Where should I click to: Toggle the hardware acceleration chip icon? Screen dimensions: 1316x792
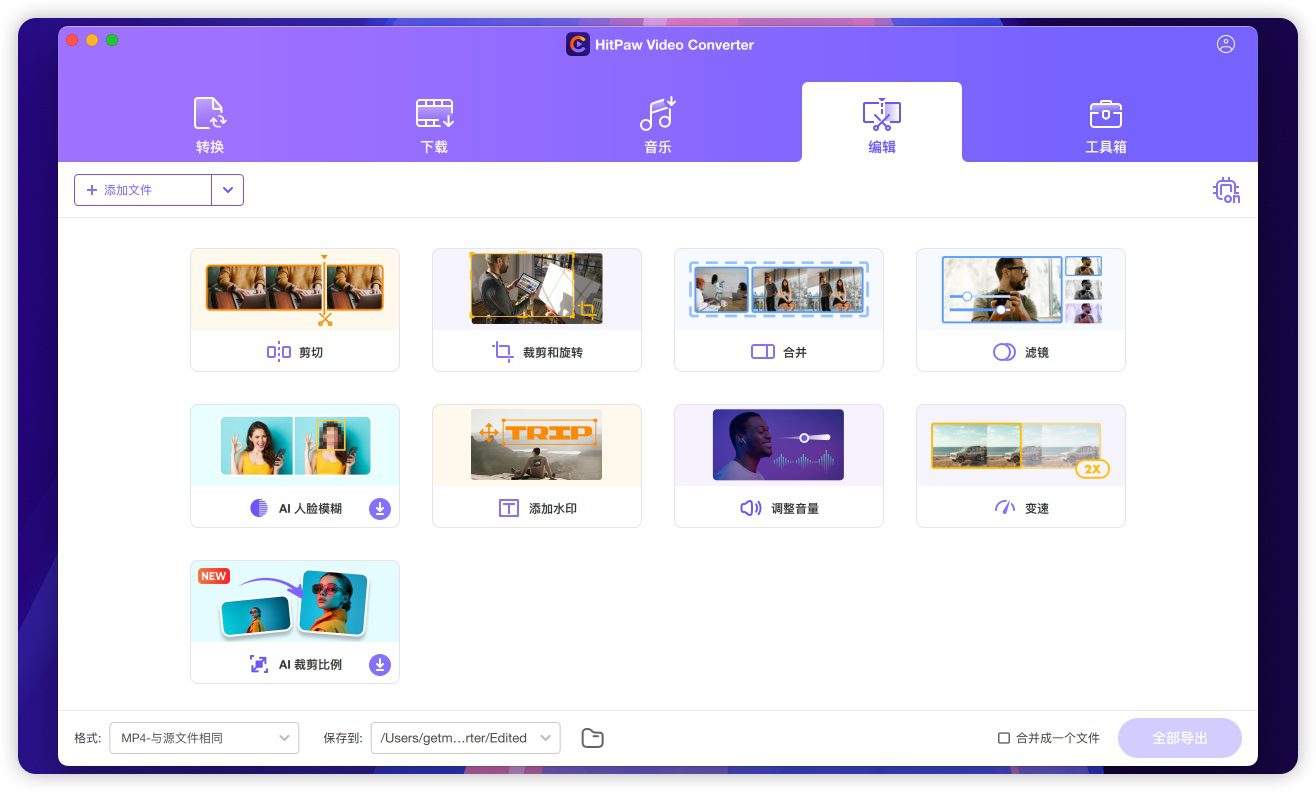click(x=1226, y=190)
